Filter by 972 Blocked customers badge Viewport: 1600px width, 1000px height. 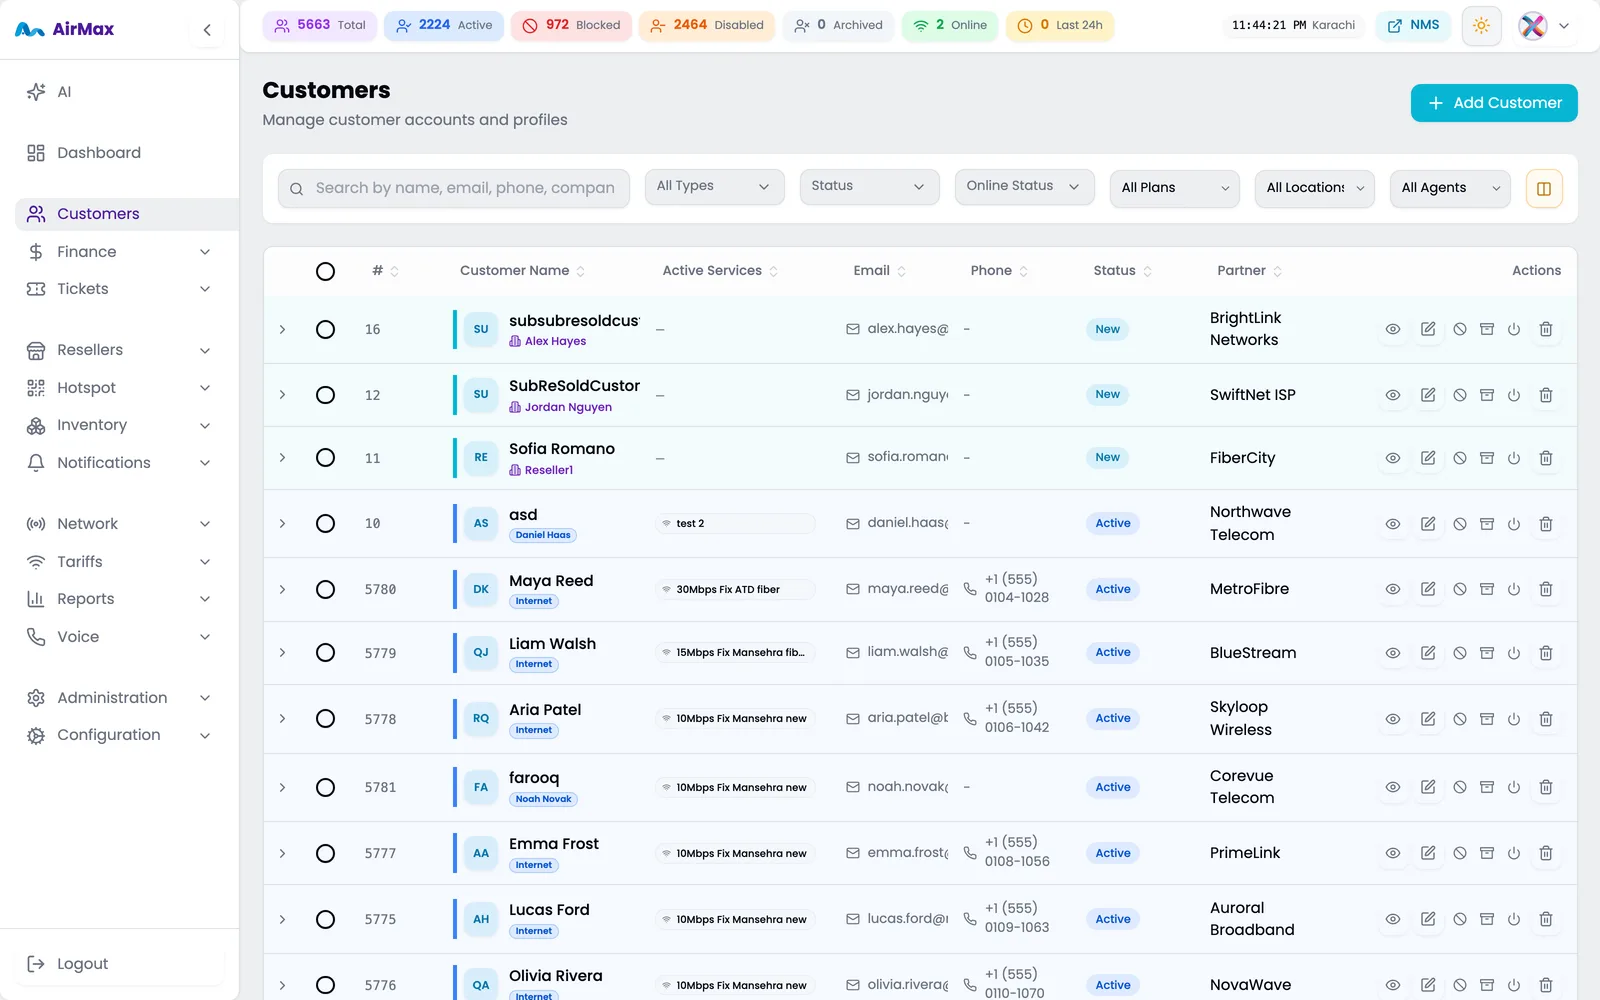(571, 25)
